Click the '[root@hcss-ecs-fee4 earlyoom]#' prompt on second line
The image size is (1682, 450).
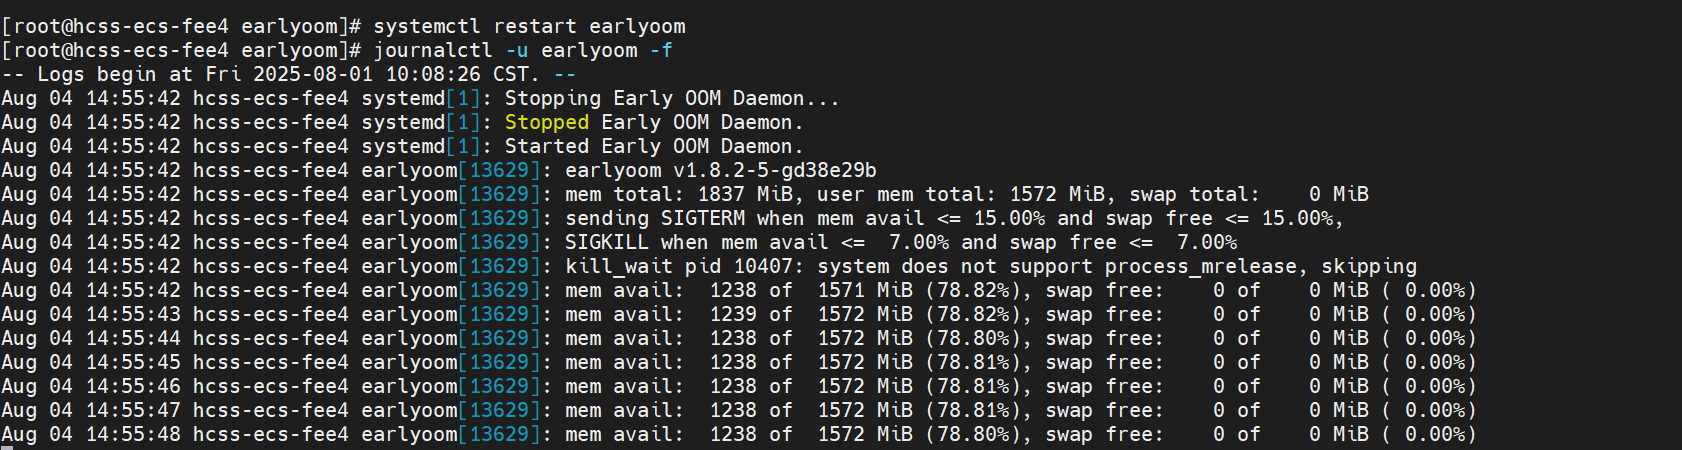(x=181, y=50)
